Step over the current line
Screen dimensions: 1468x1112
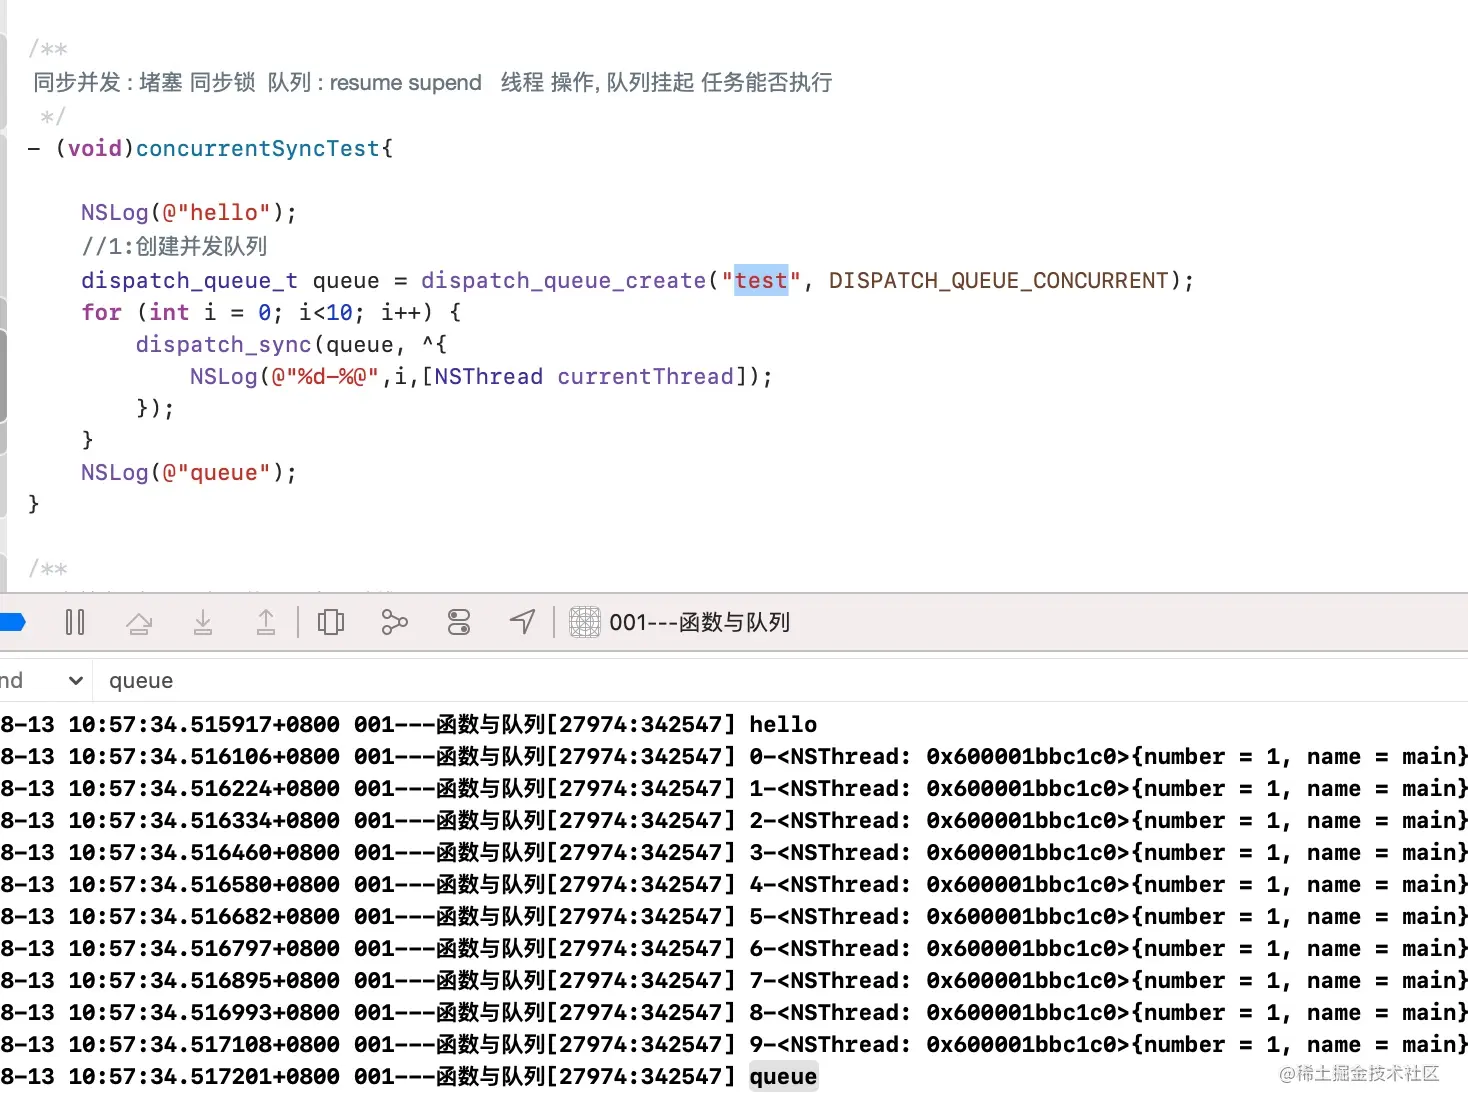pyautogui.click(x=139, y=622)
